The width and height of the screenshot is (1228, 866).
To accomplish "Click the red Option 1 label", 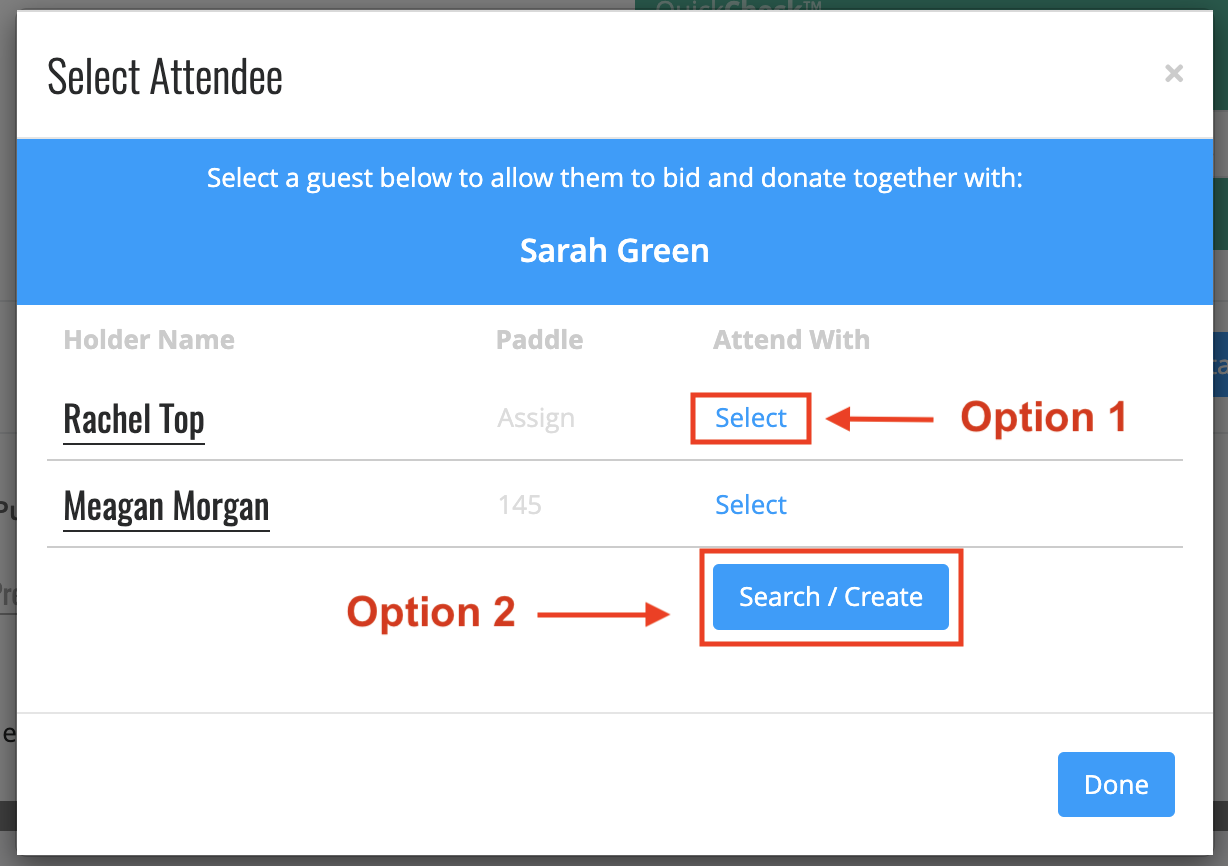I will (x=1044, y=417).
